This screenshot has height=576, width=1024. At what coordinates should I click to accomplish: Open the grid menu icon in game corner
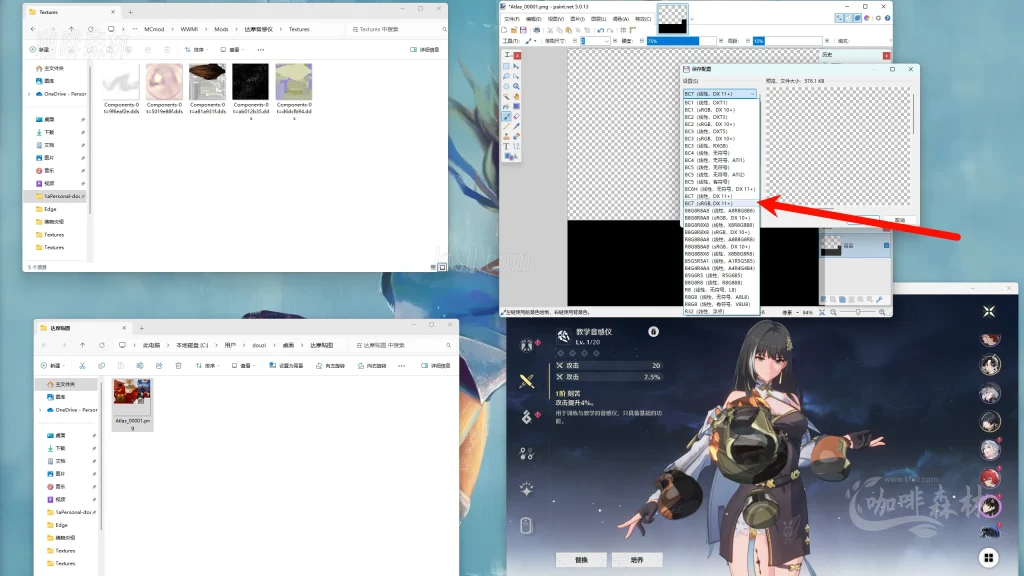point(988,558)
